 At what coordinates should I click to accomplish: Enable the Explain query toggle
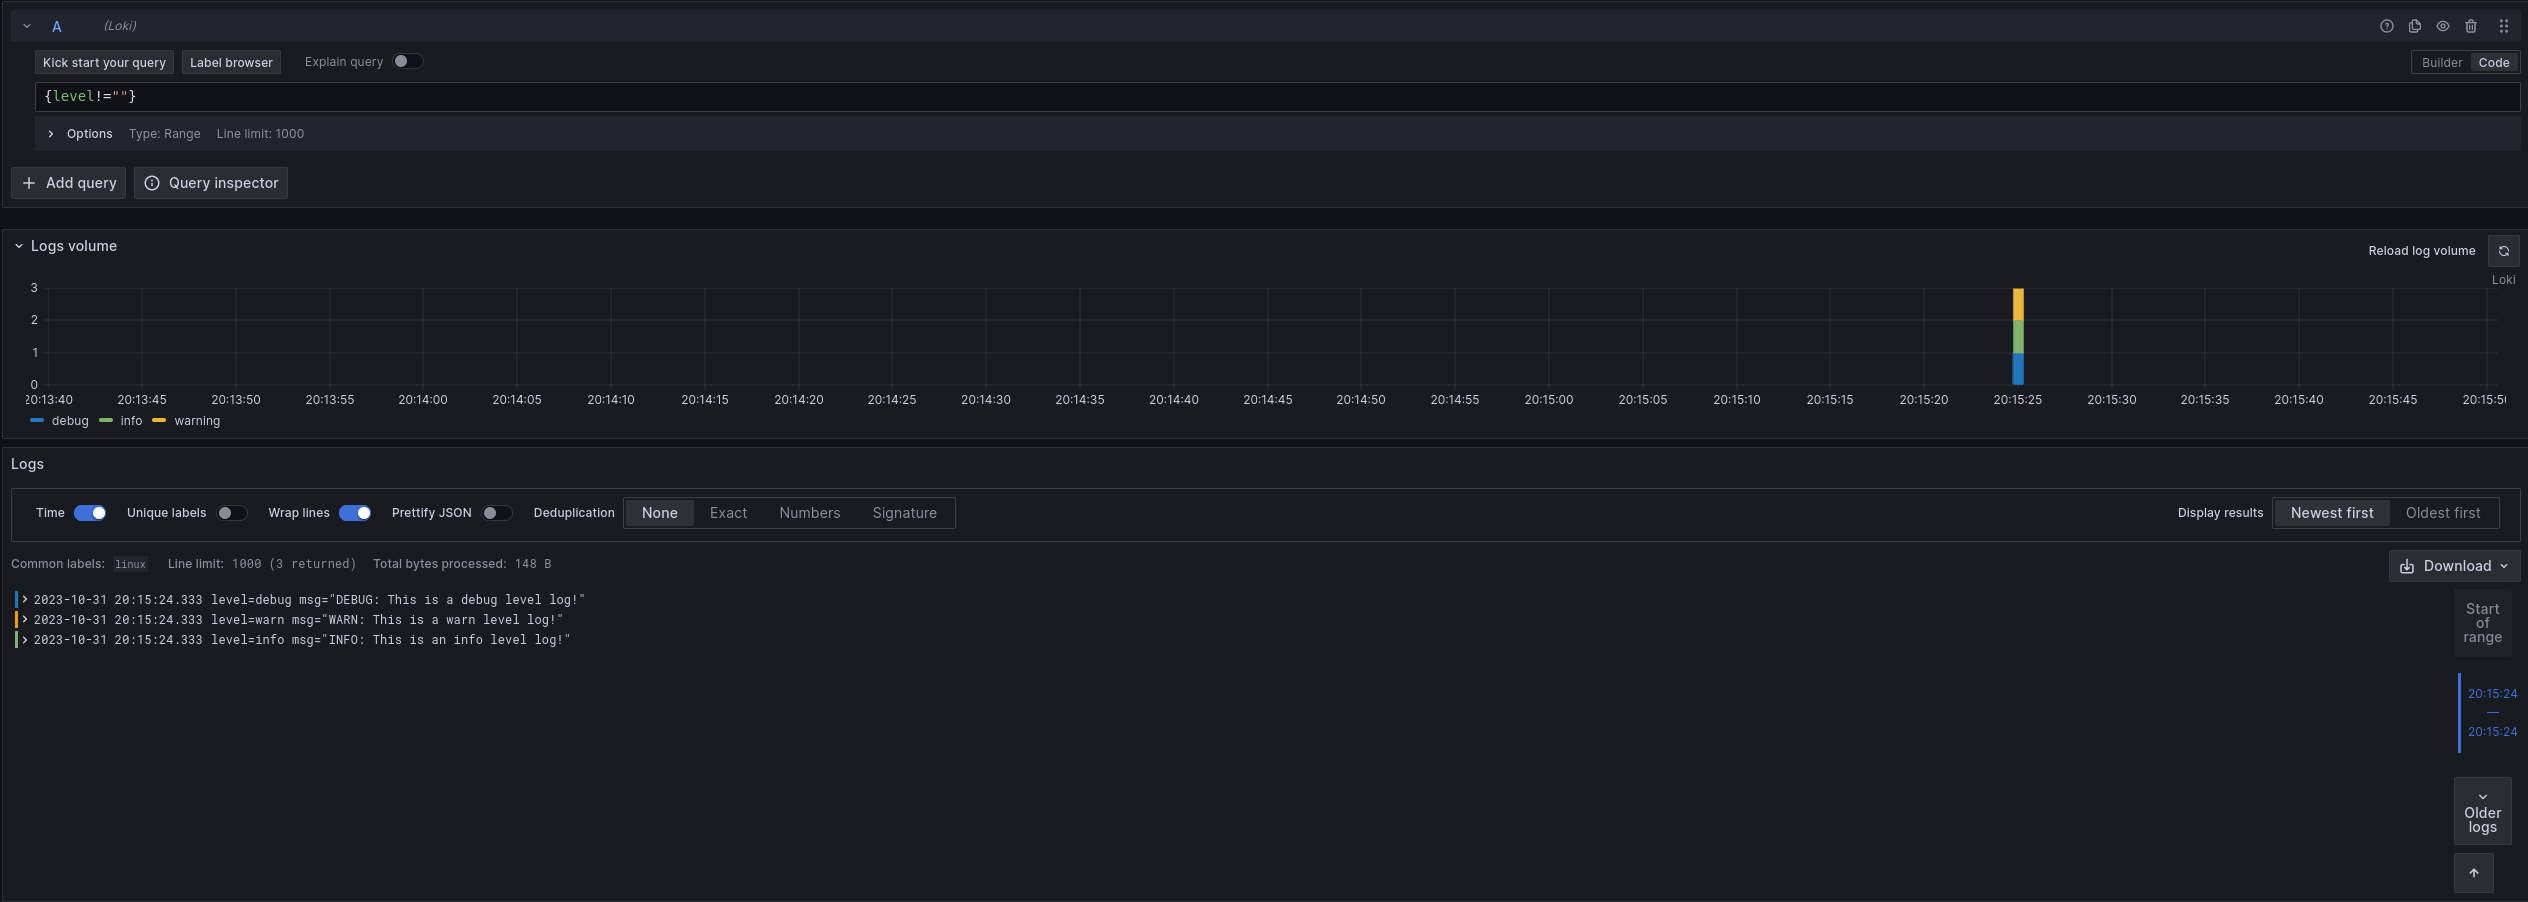tap(407, 61)
